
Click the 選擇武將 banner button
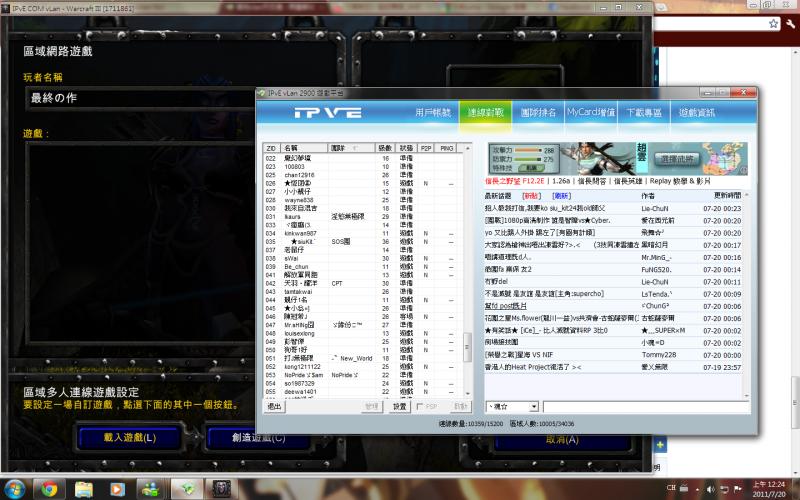(x=677, y=159)
